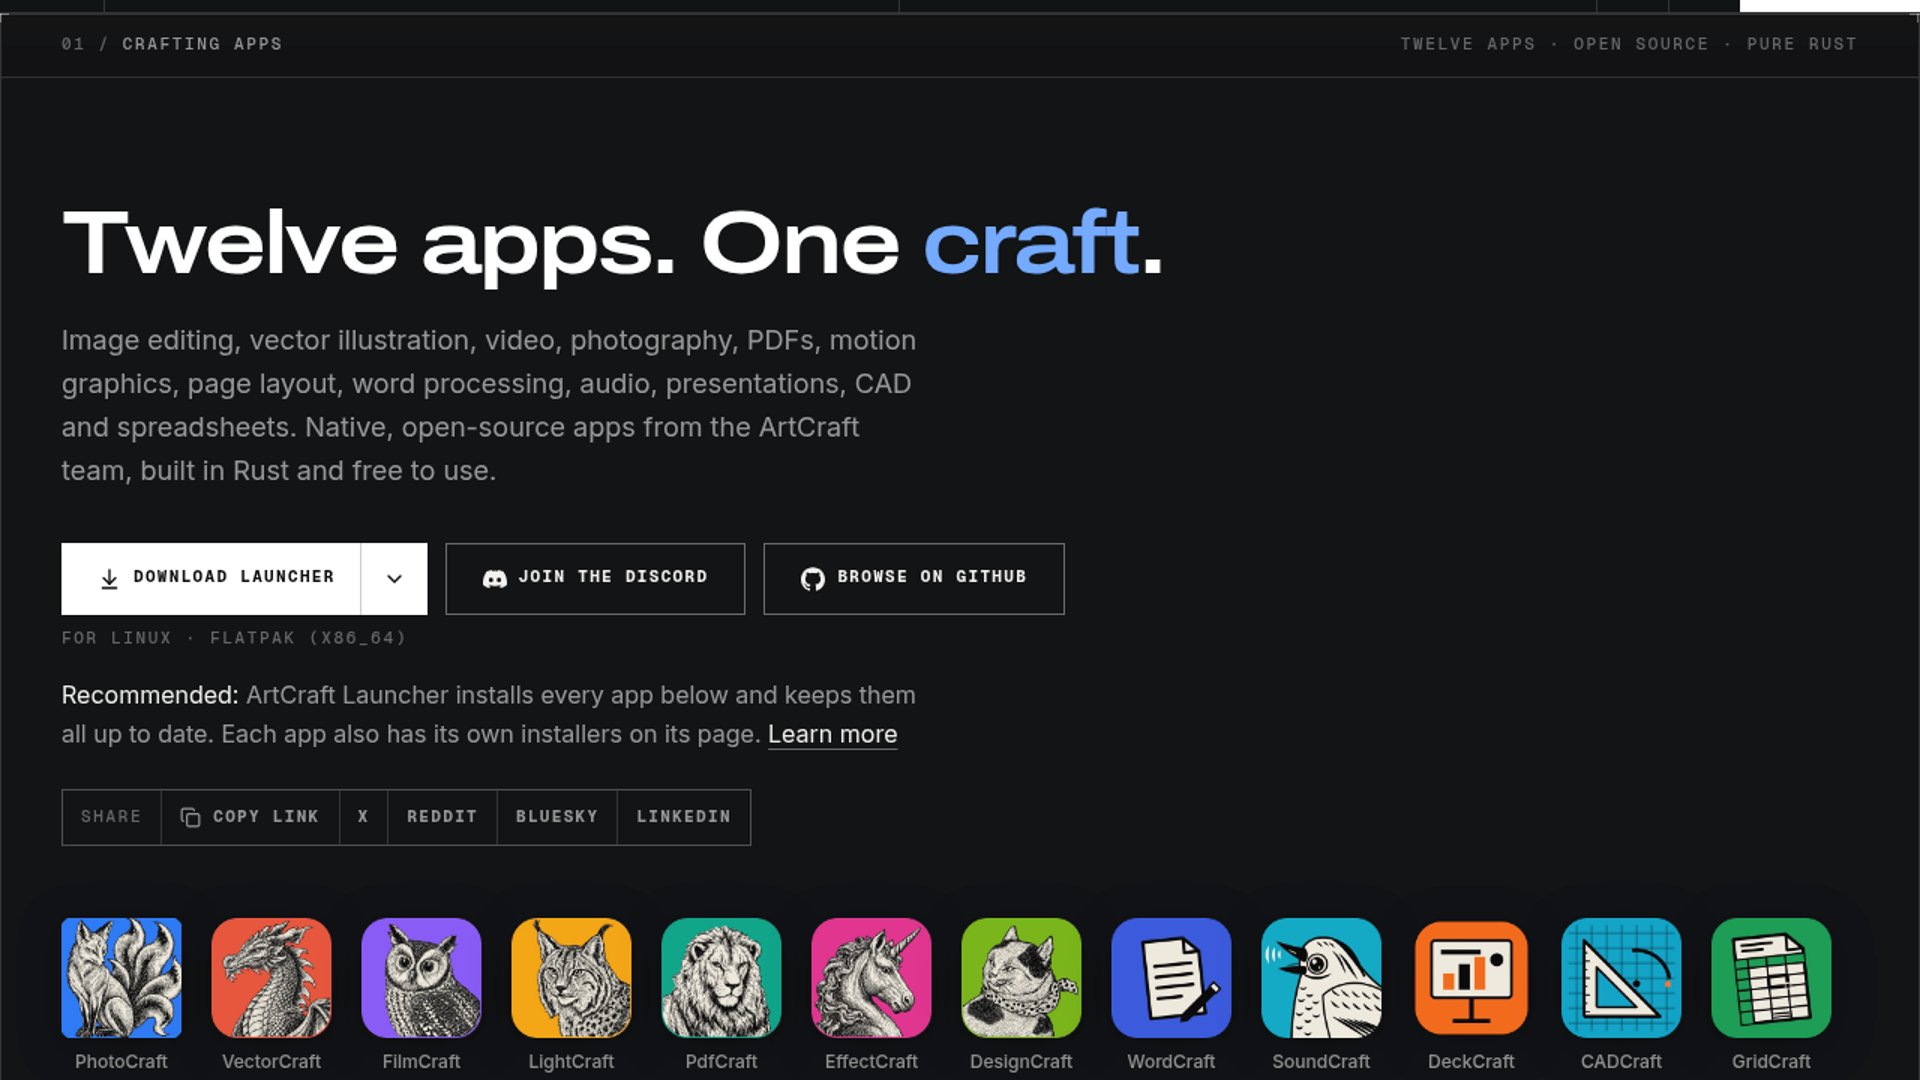Click Join the Discord button

pyautogui.click(x=595, y=578)
